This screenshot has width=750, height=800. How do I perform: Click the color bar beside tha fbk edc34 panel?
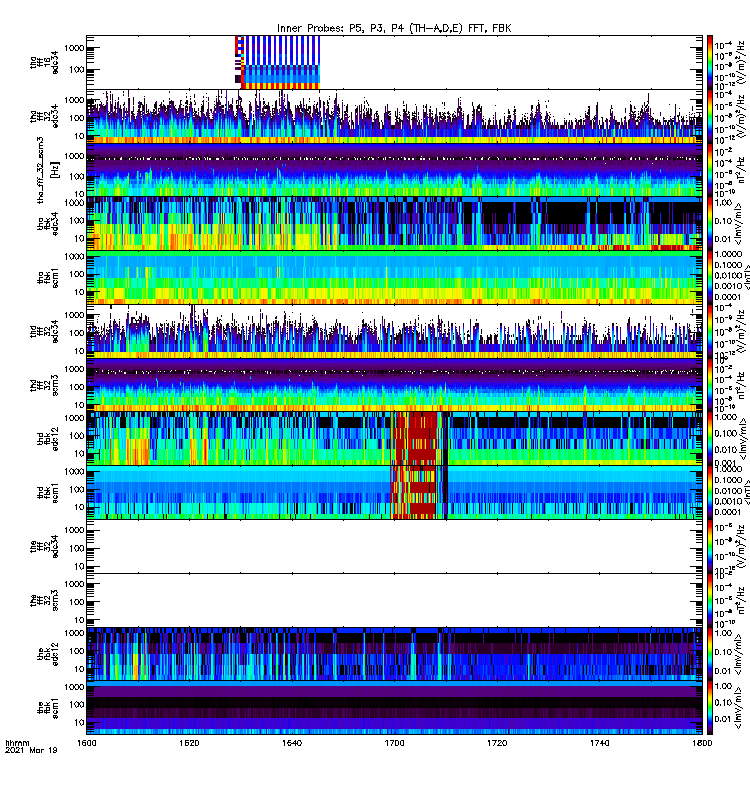point(710,223)
